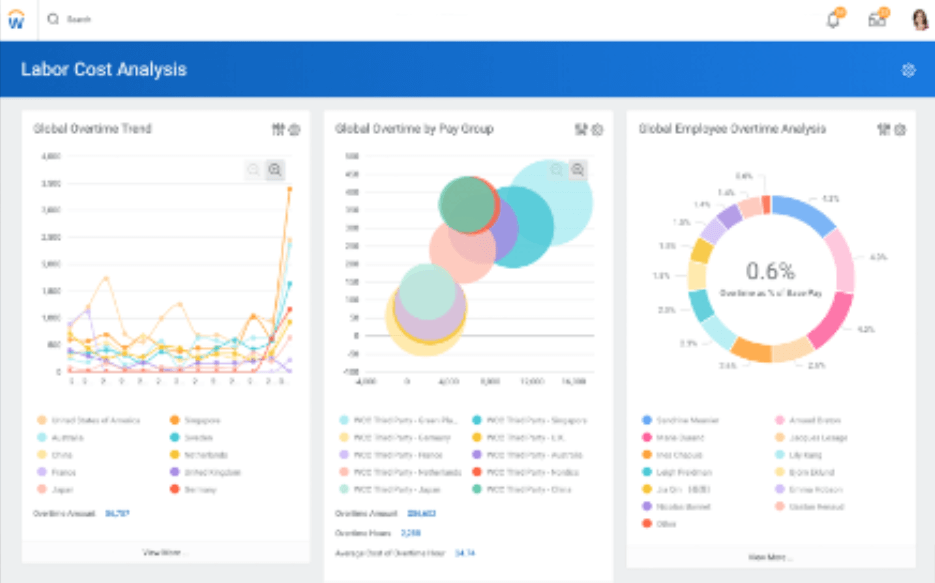Screen dimensions: 935x583
Task: Open Labor Cost Analysis page settings gear
Action: point(908,70)
